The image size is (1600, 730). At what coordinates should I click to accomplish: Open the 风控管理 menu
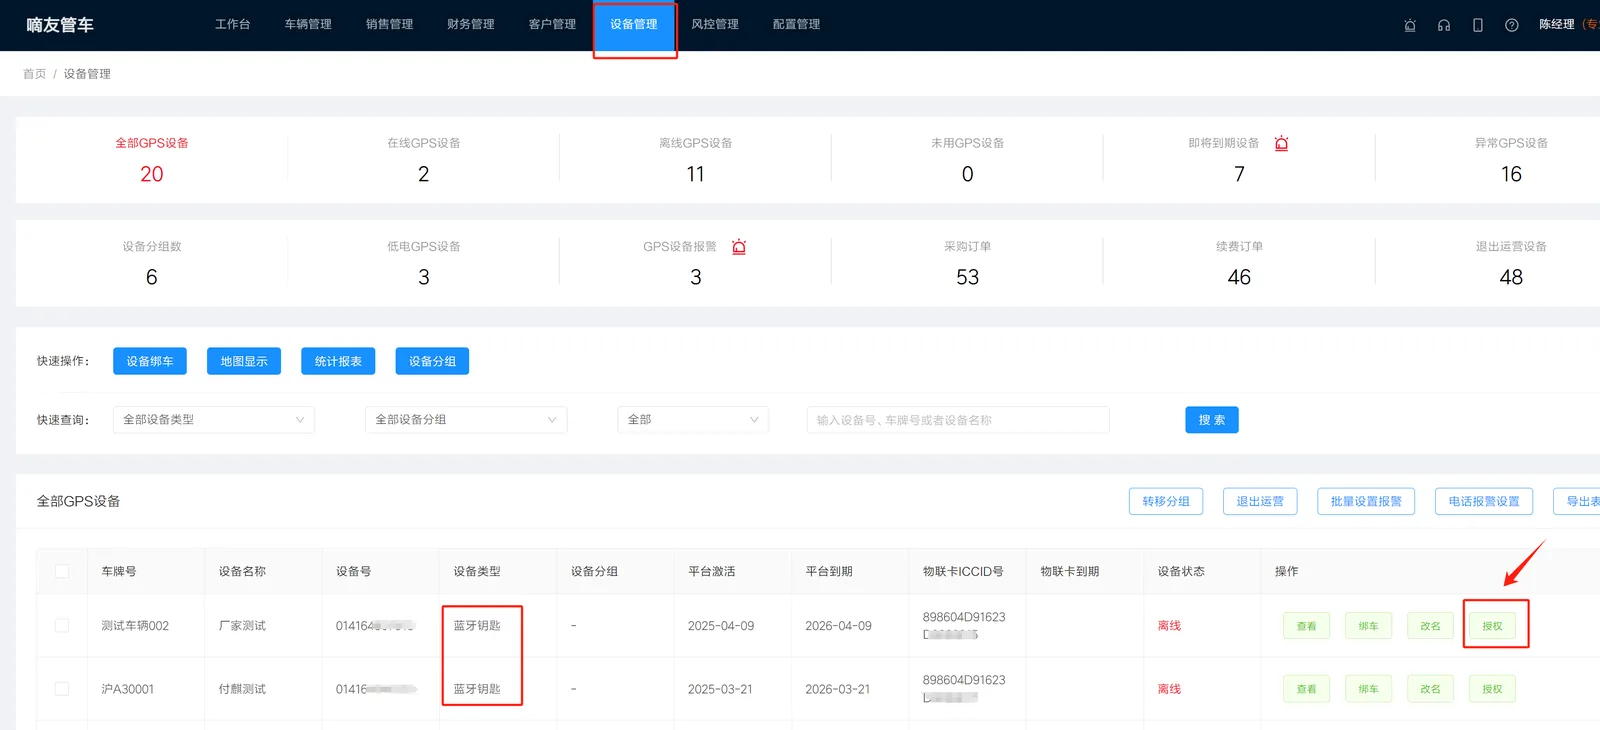click(x=715, y=25)
